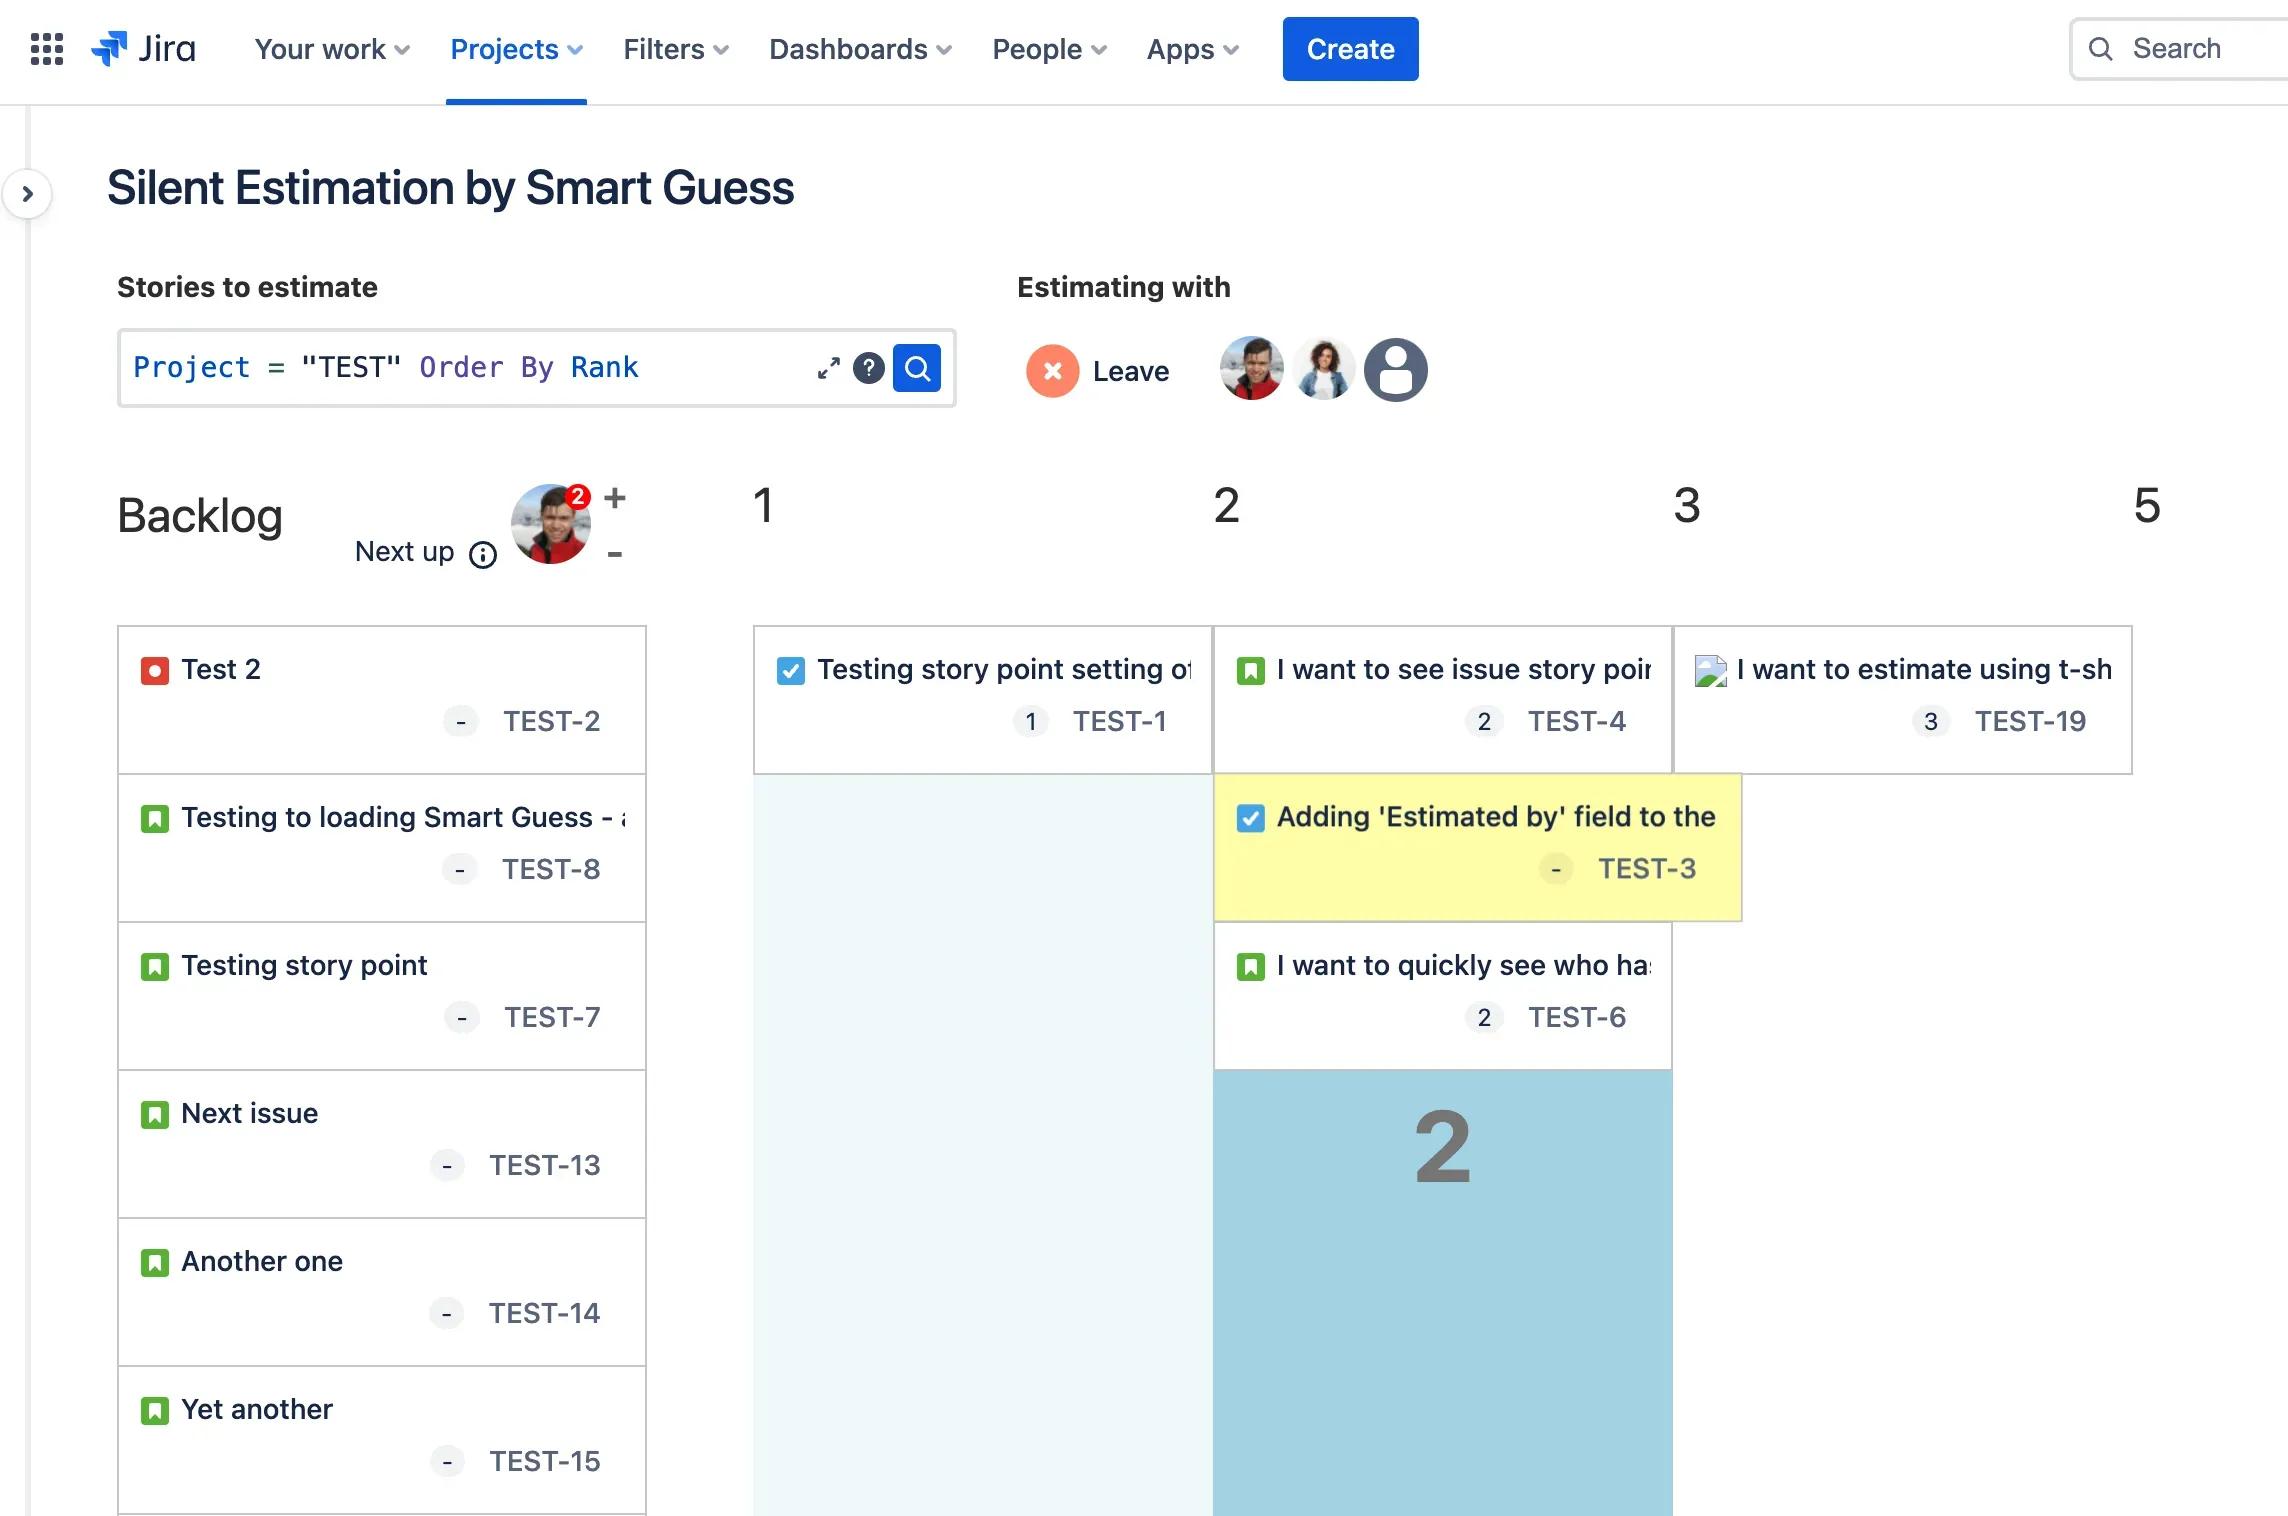Click the Jira logo in the top navigation
The height and width of the screenshot is (1516, 2288).
pos(142,47)
